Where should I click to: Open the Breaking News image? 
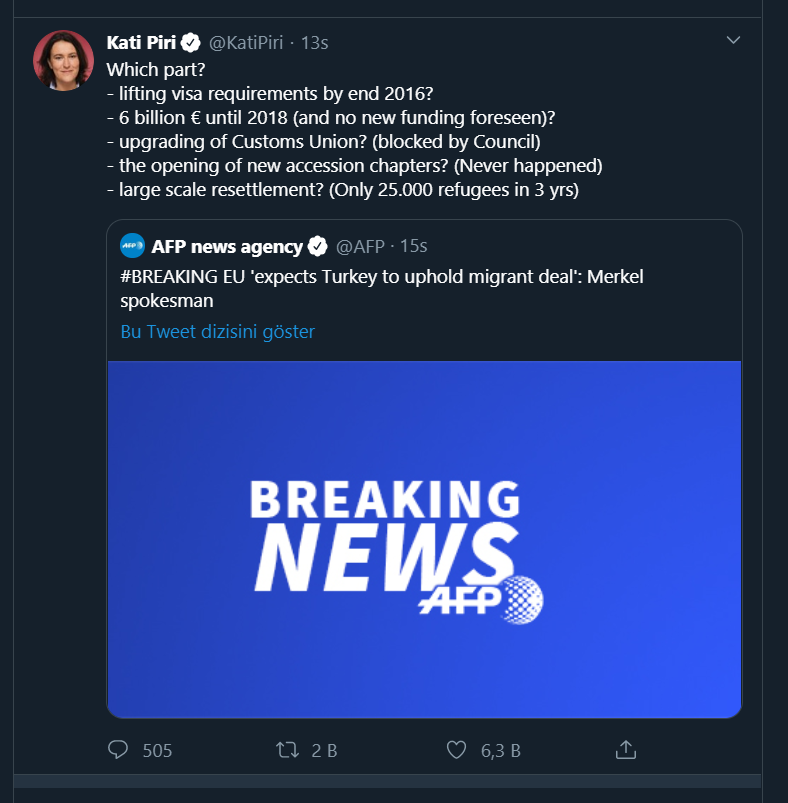424,540
